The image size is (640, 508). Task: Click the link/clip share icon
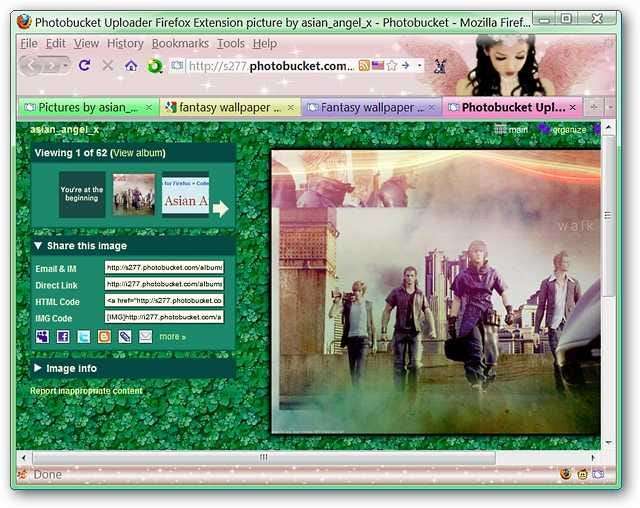point(124,337)
